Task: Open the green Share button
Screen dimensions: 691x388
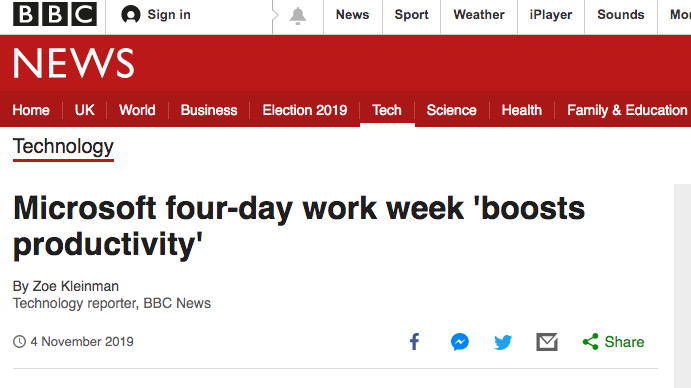Action: (613, 342)
